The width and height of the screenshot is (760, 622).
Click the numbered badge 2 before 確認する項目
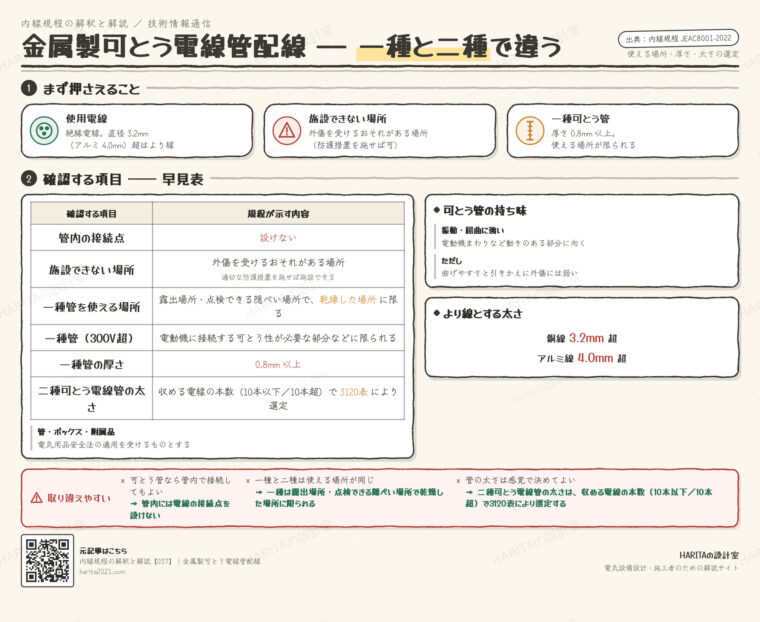coord(29,179)
